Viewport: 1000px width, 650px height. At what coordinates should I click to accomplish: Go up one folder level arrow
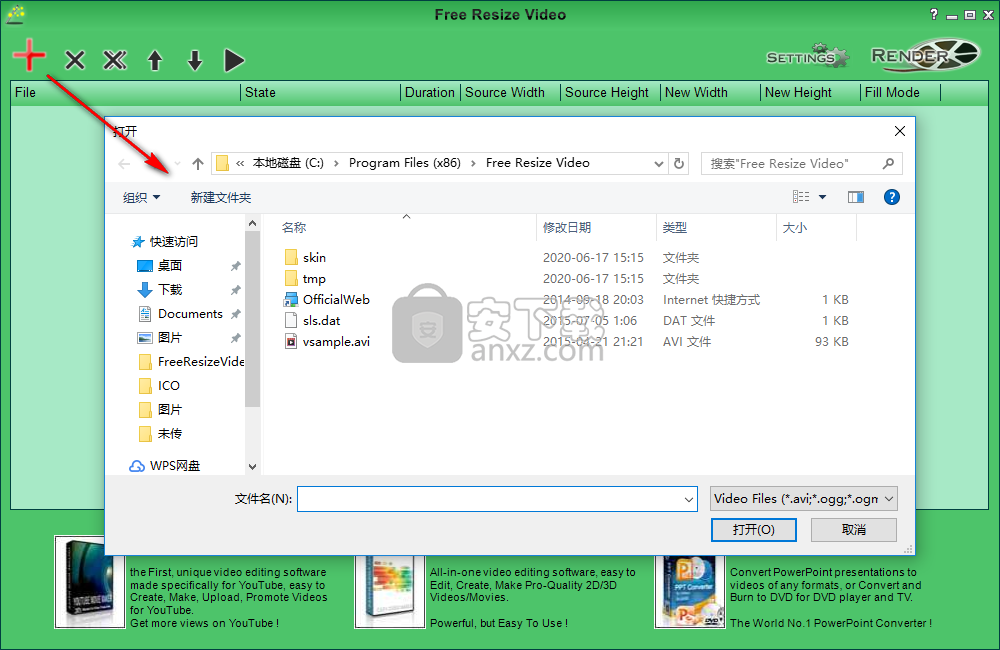click(x=198, y=164)
